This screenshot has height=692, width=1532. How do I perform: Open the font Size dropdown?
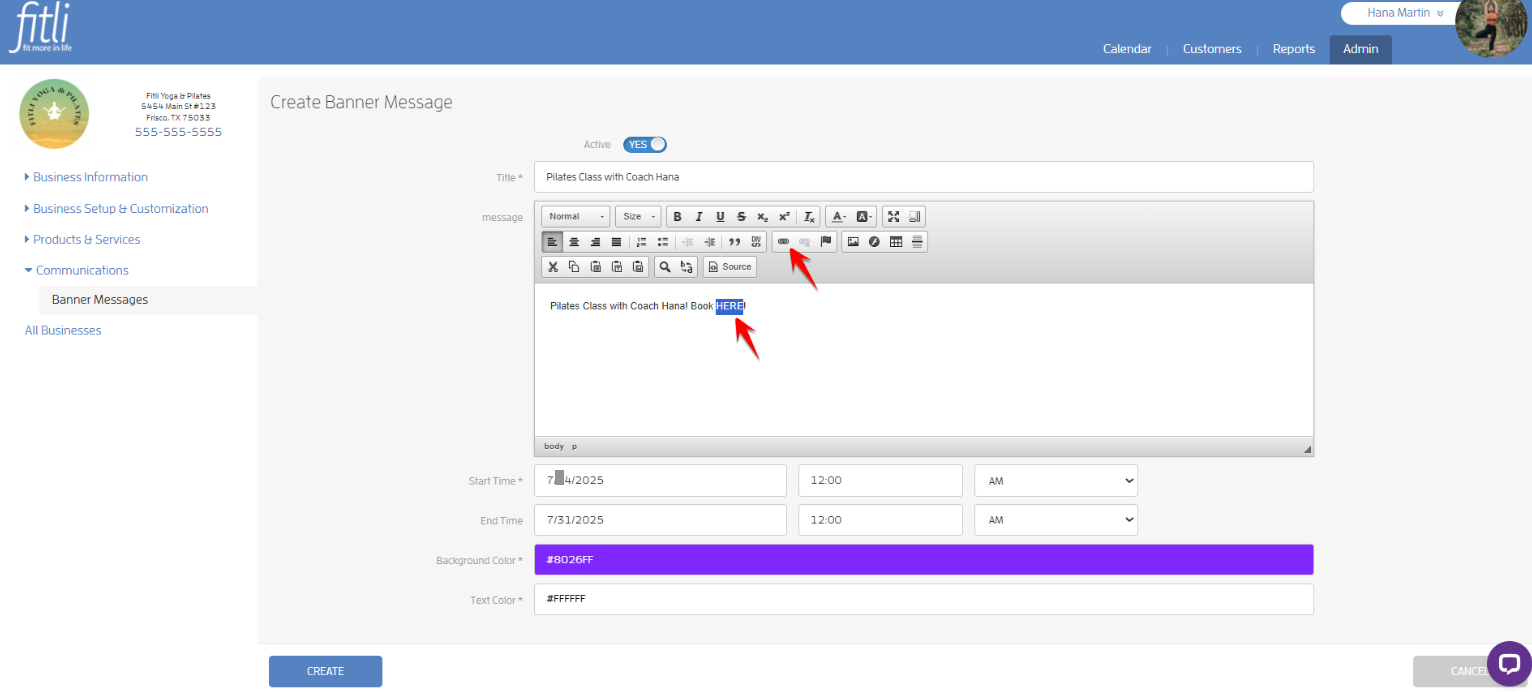tap(638, 216)
